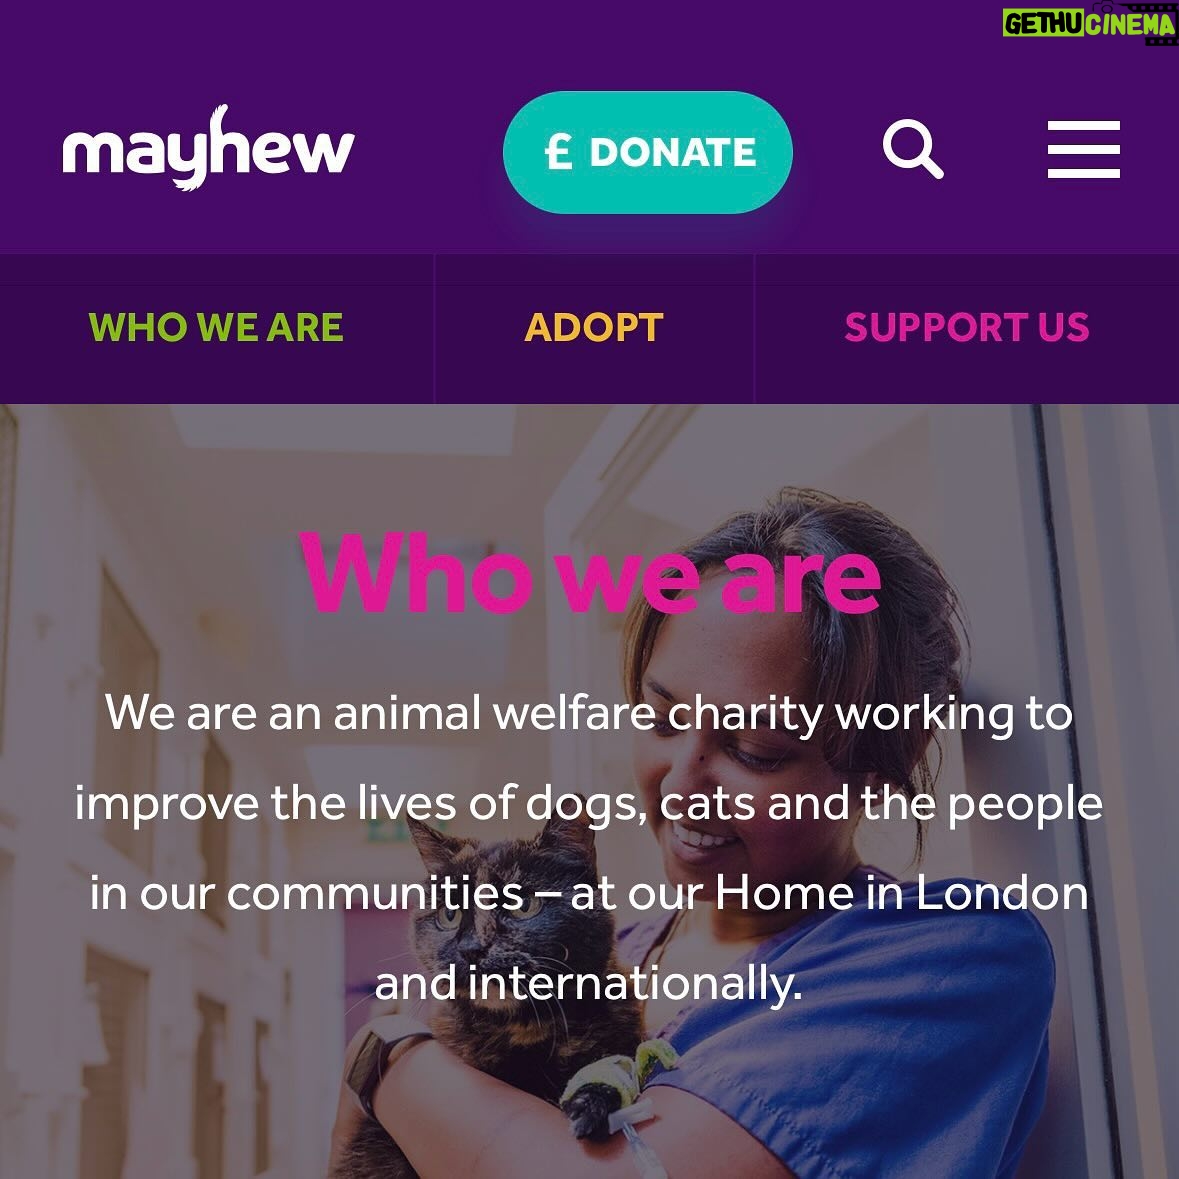Click the pound symbol on Donate button
The height and width of the screenshot is (1179, 1179).
[559, 152]
